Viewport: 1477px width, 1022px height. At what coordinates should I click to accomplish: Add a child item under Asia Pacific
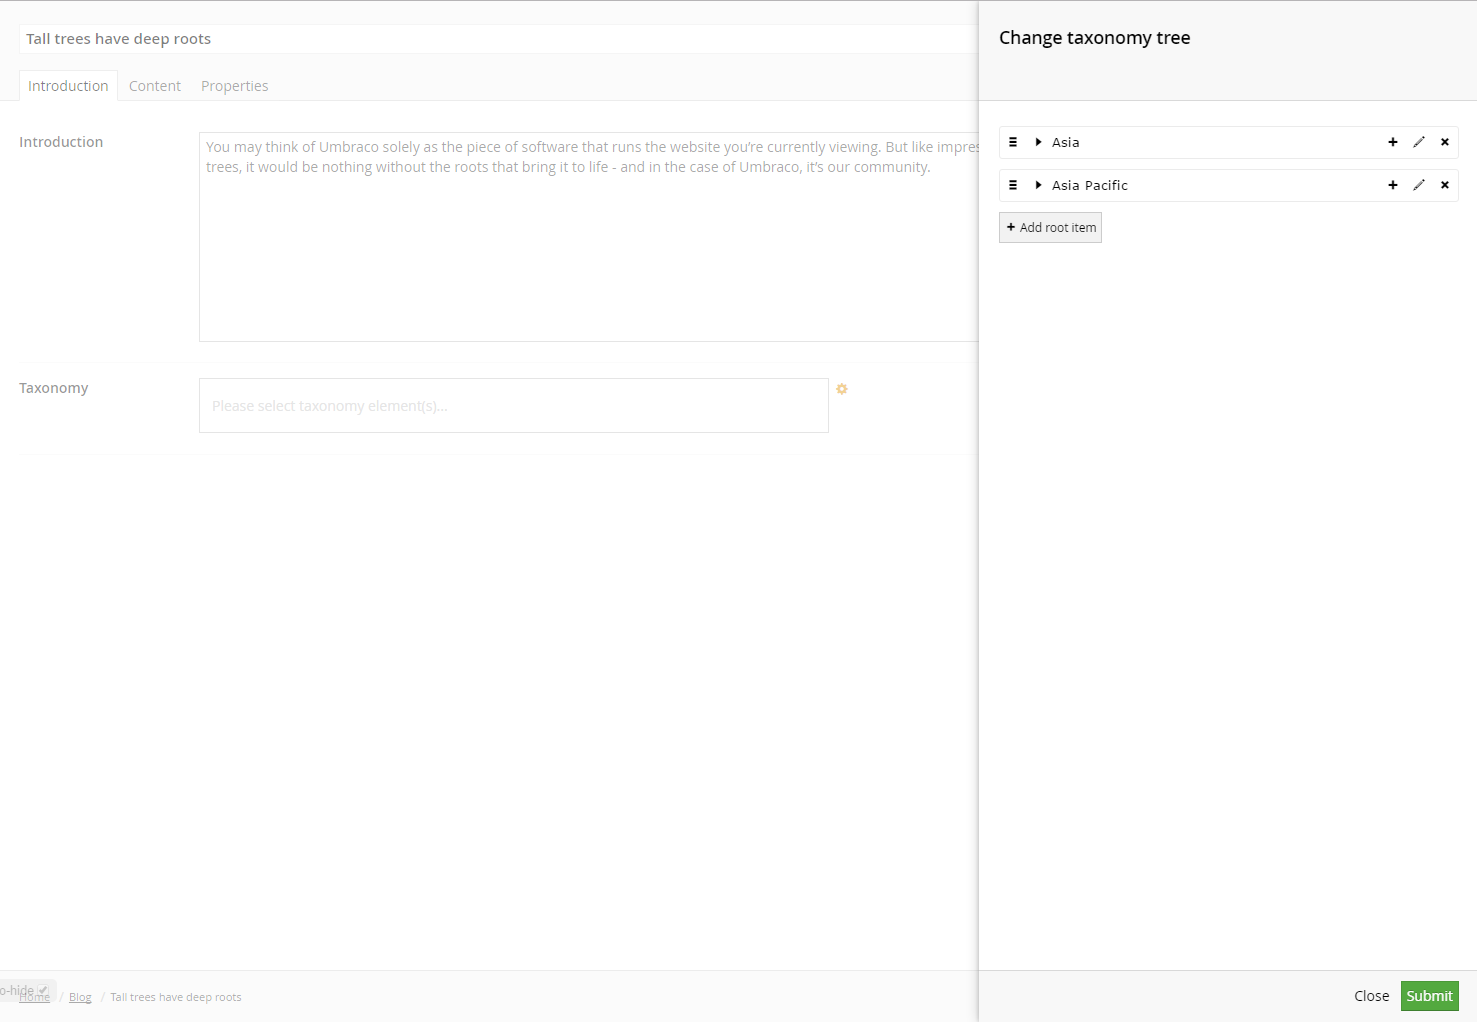(x=1393, y=185)
